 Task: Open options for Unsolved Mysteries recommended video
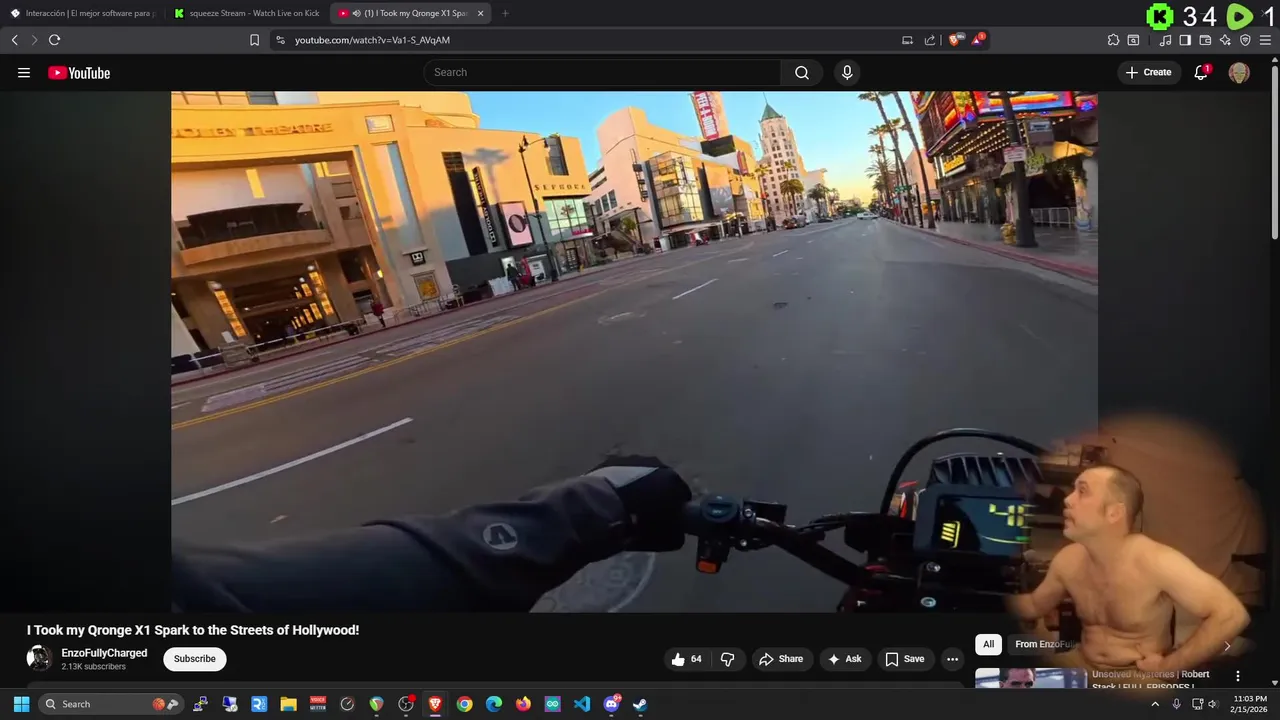pyautogui.click(x=1237, y=676)
